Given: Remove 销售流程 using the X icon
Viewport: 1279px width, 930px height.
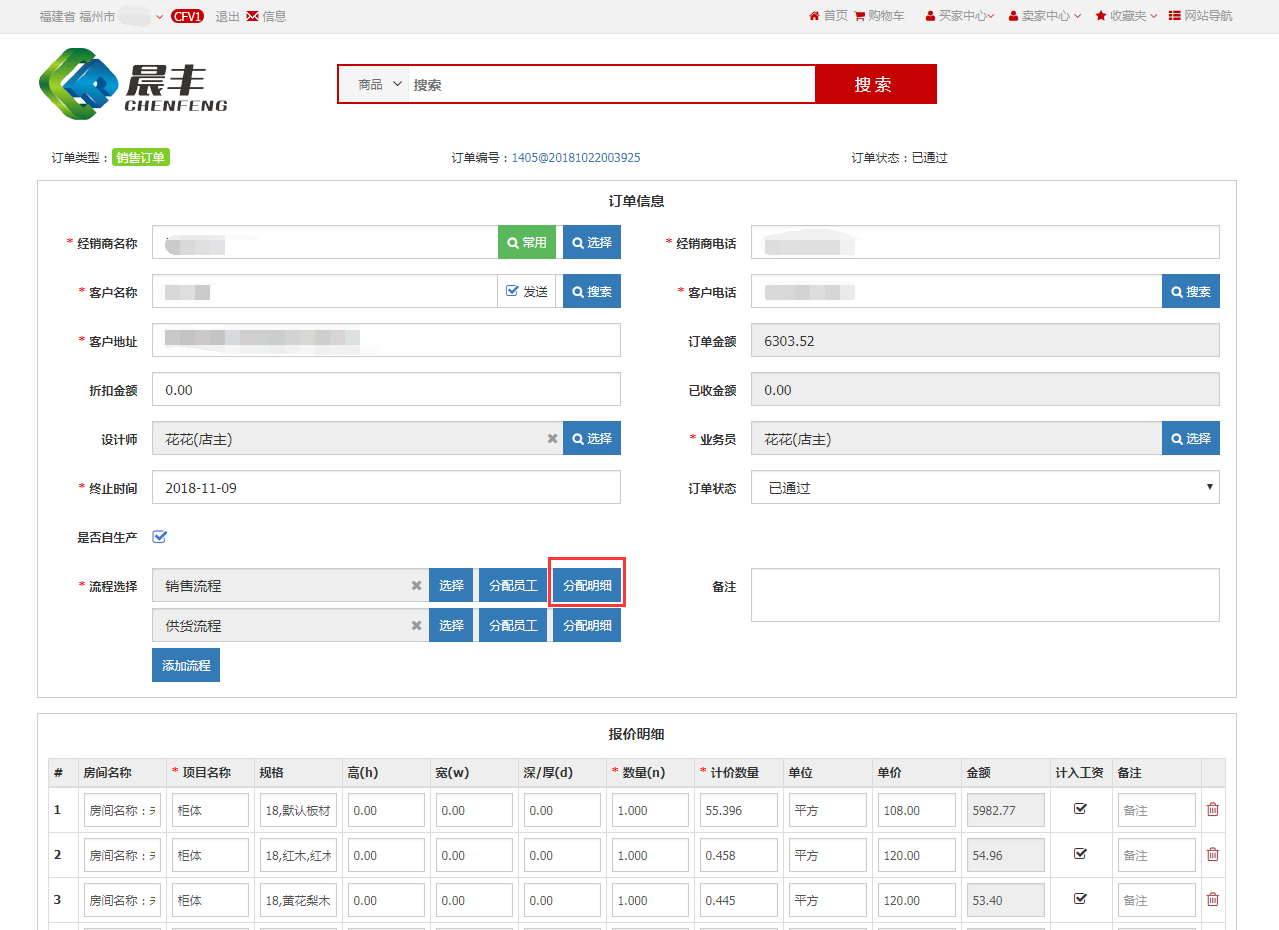Looking at the screenshot, I should tap(417, 586).
